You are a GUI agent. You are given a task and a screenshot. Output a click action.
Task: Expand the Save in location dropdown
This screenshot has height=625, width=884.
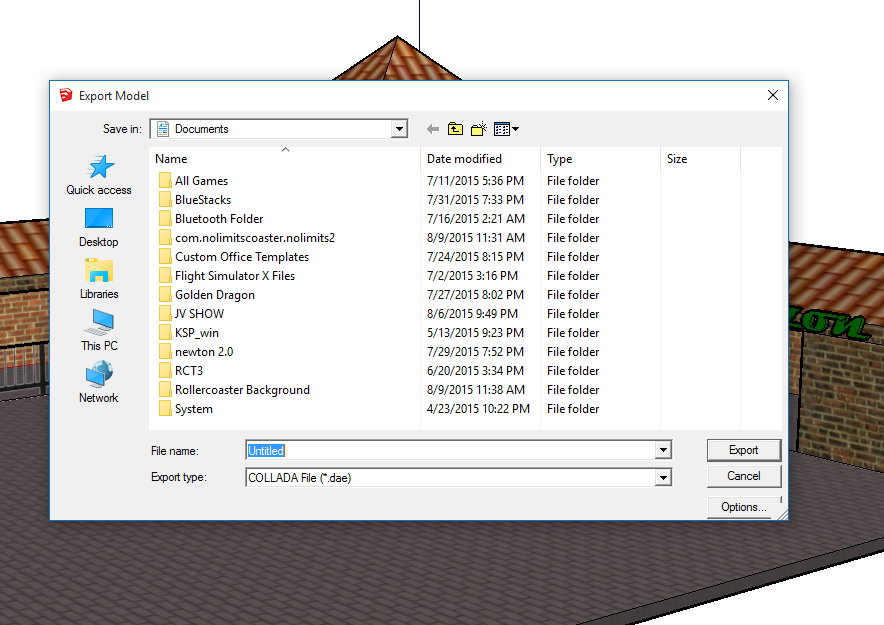(x=399, y=129)
